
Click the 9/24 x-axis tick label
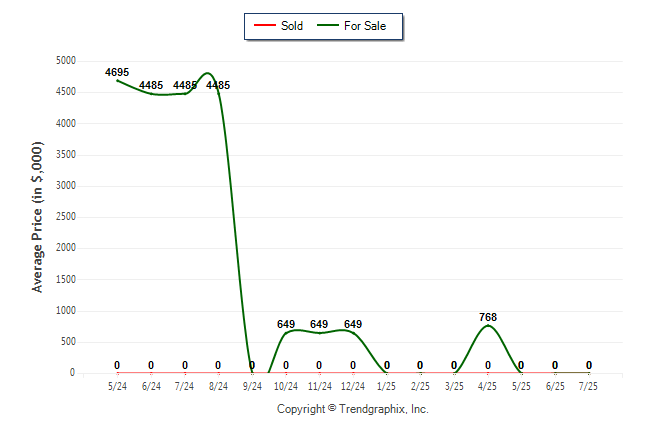coord(252,386)
